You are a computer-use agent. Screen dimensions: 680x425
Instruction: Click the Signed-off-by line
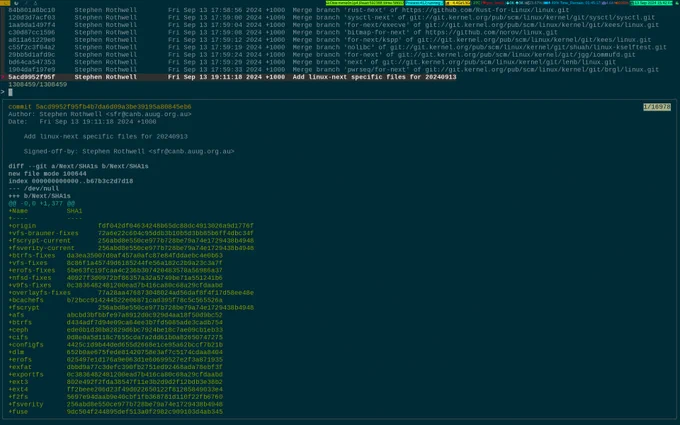tap(129, 151)
